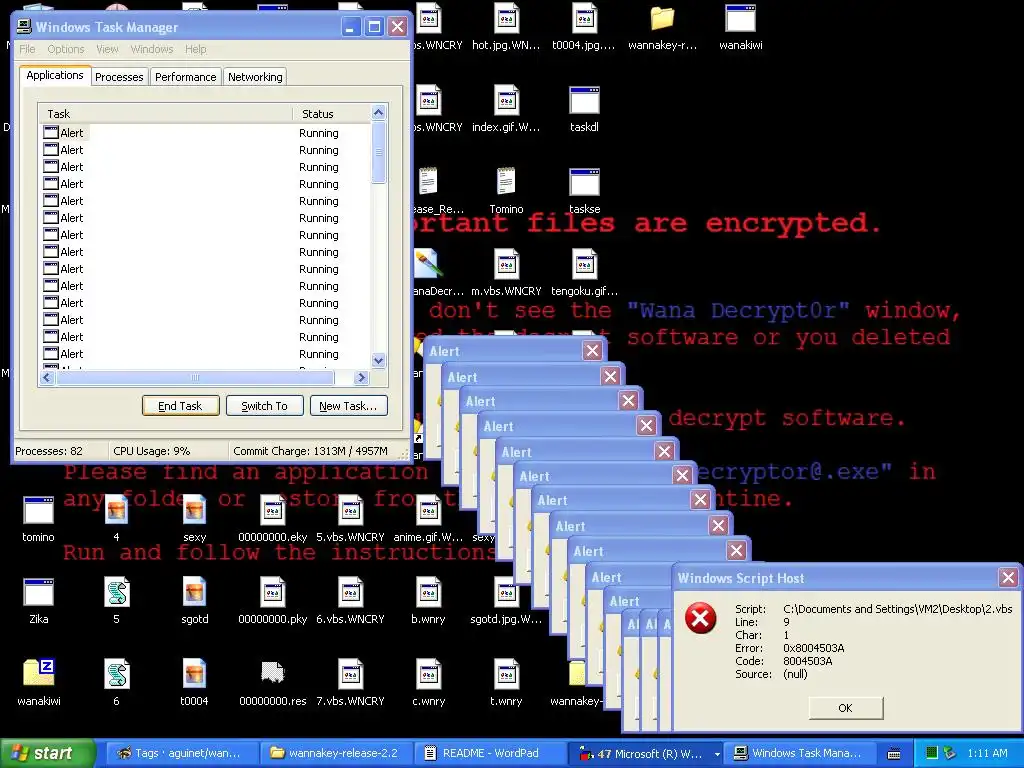
Task: Select the t.wnry file icon
Action: tap(506, 674)
